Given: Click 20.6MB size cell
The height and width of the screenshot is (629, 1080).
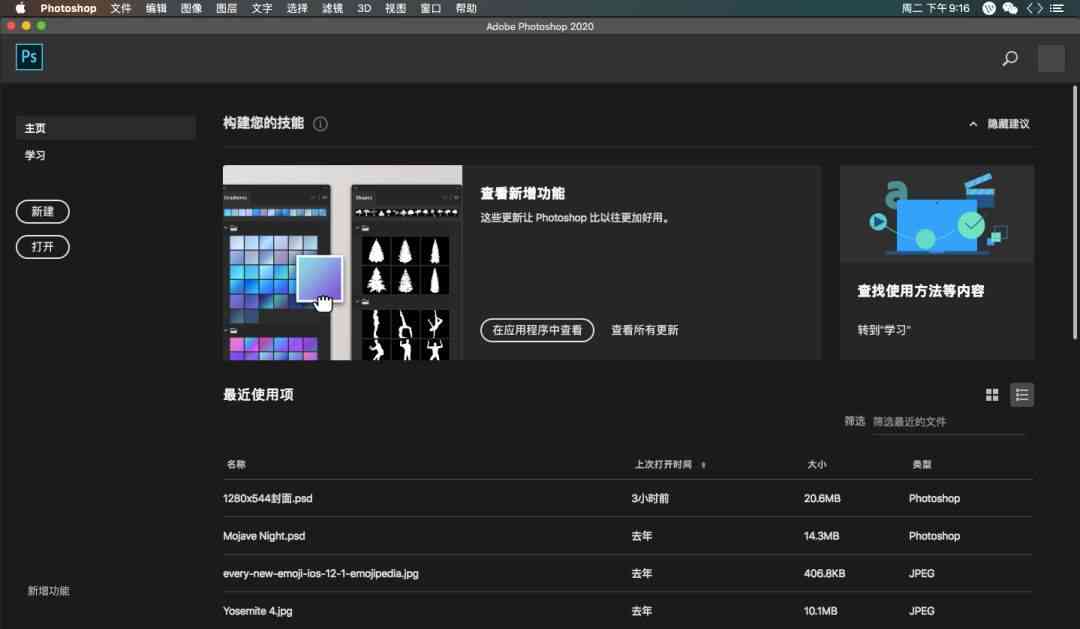Looking at the screenshot, I should tap(822, 498).
